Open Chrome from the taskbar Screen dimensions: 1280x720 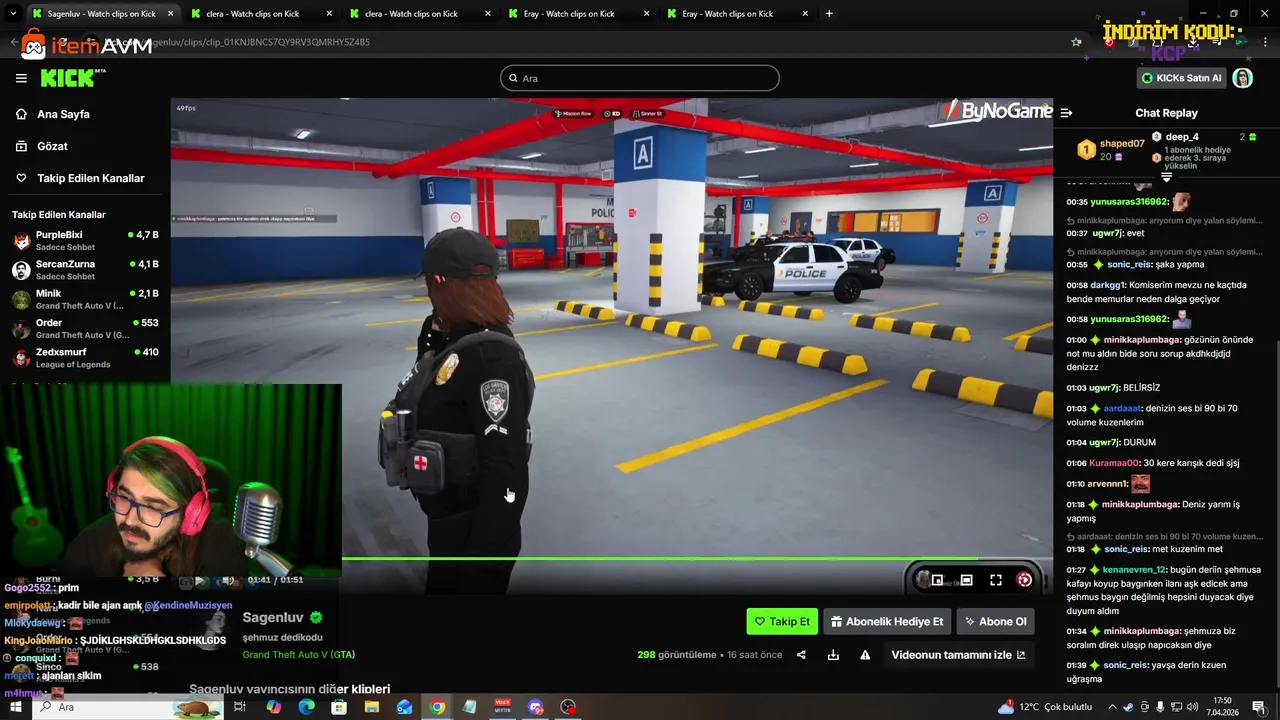click(437, 707)
